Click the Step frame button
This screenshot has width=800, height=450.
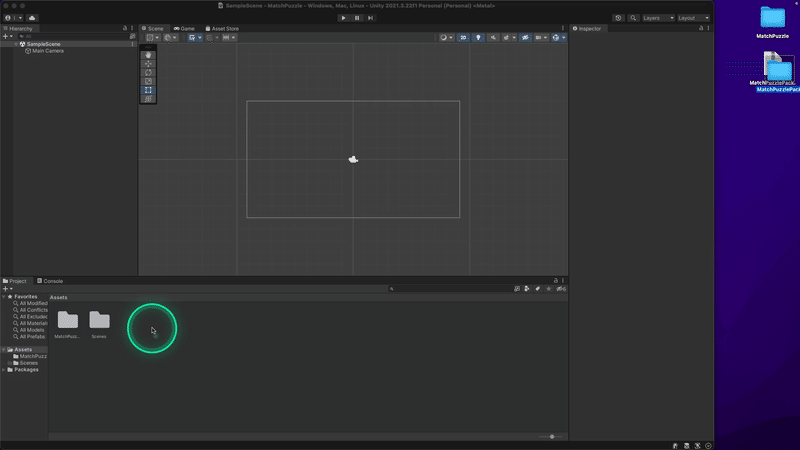[370, 18]
